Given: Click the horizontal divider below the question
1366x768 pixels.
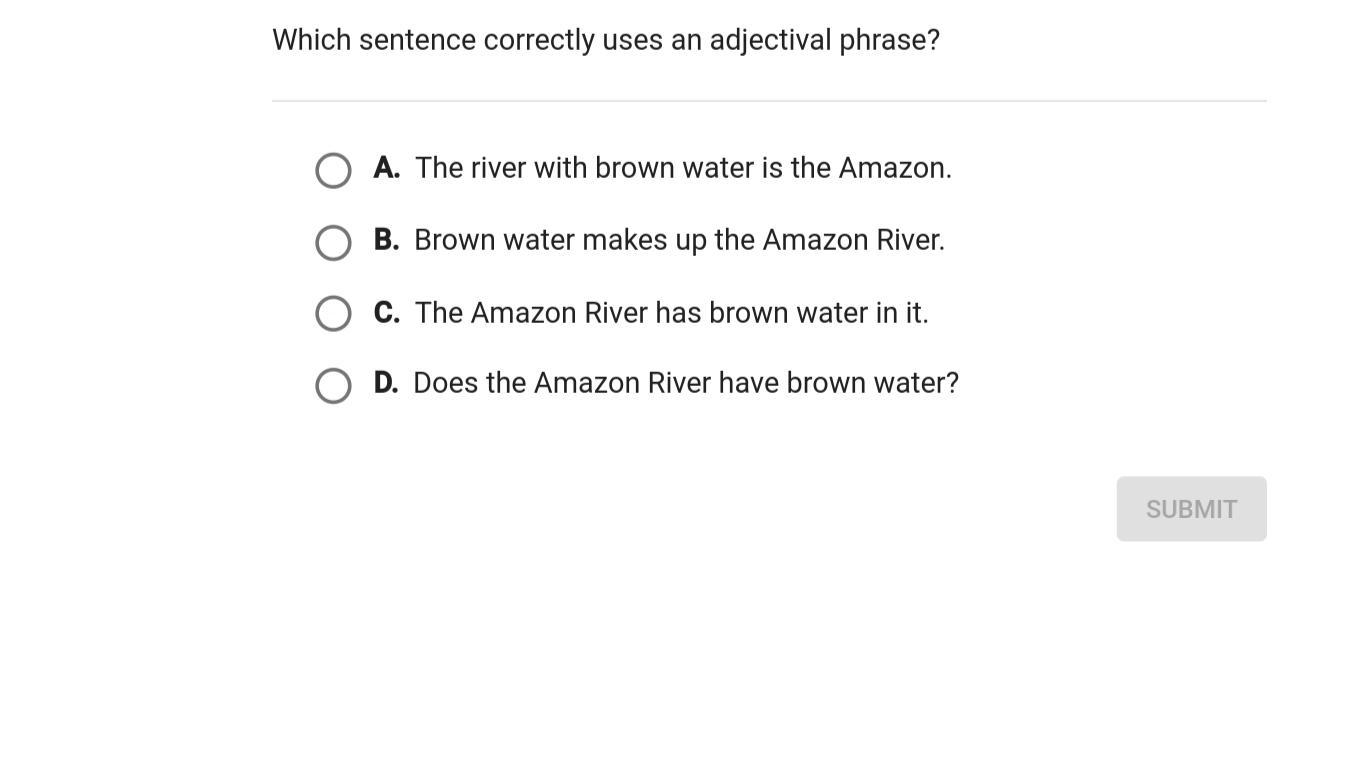Looking at the screenshot, I should click(768, 101).
